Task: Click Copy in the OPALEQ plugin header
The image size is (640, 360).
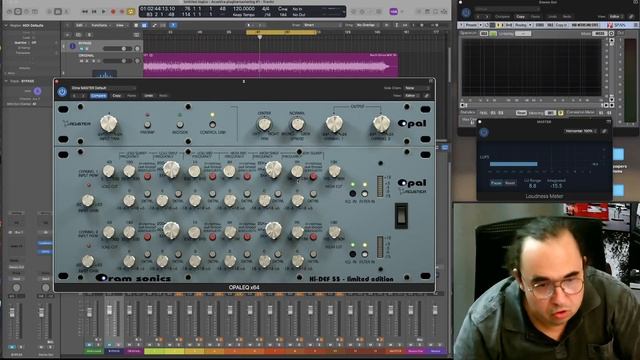Action: [x=117, y=96]
